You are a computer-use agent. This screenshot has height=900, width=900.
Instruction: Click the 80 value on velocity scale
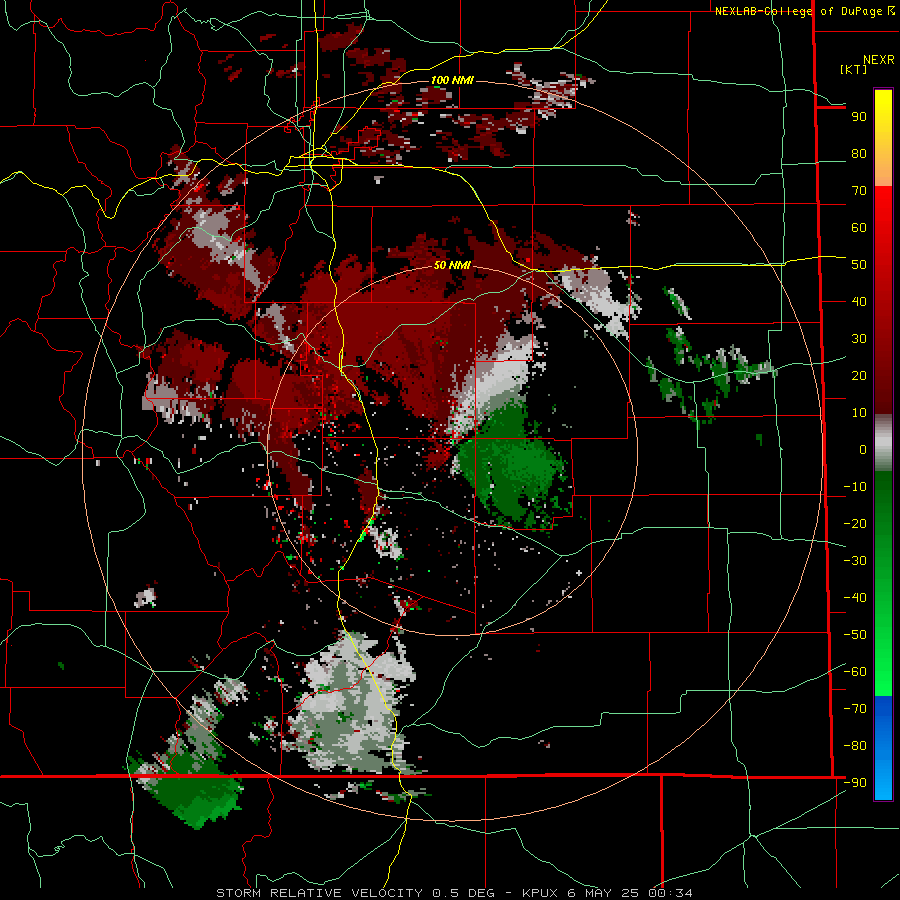click(x=859, y=154)
